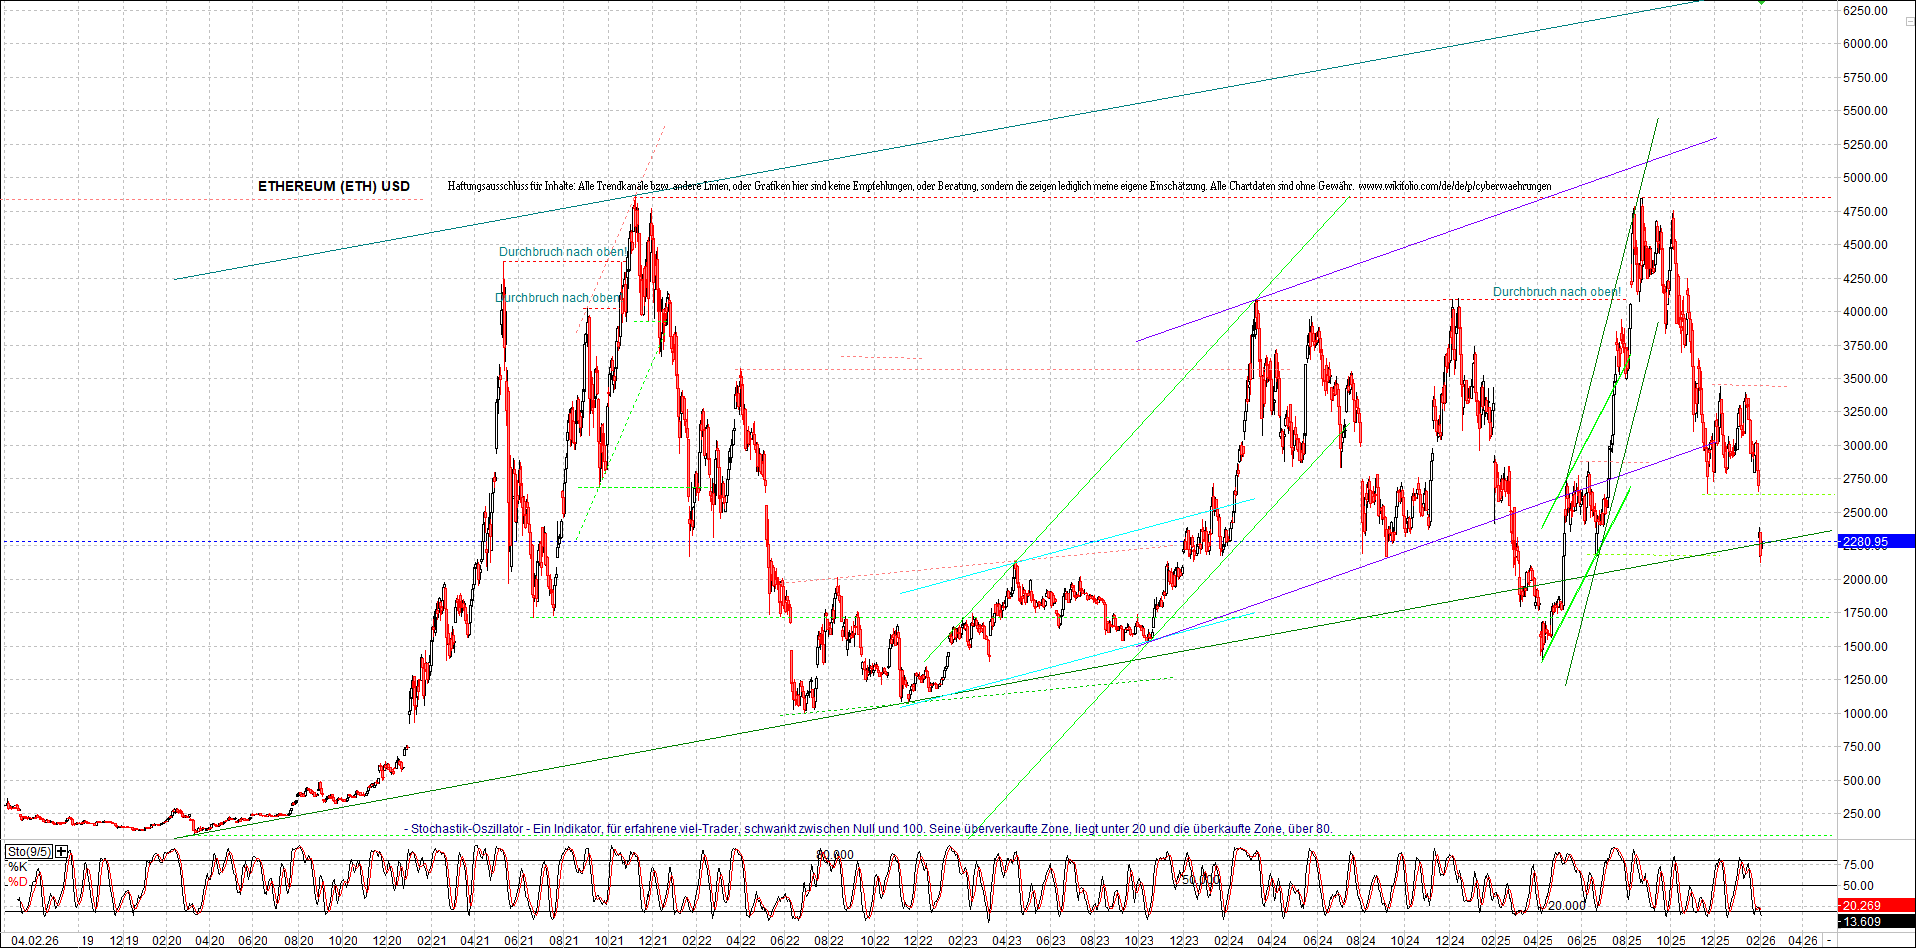
Task: Click the 75.00 stochastic axis label
Action: tap(1858, 865)
